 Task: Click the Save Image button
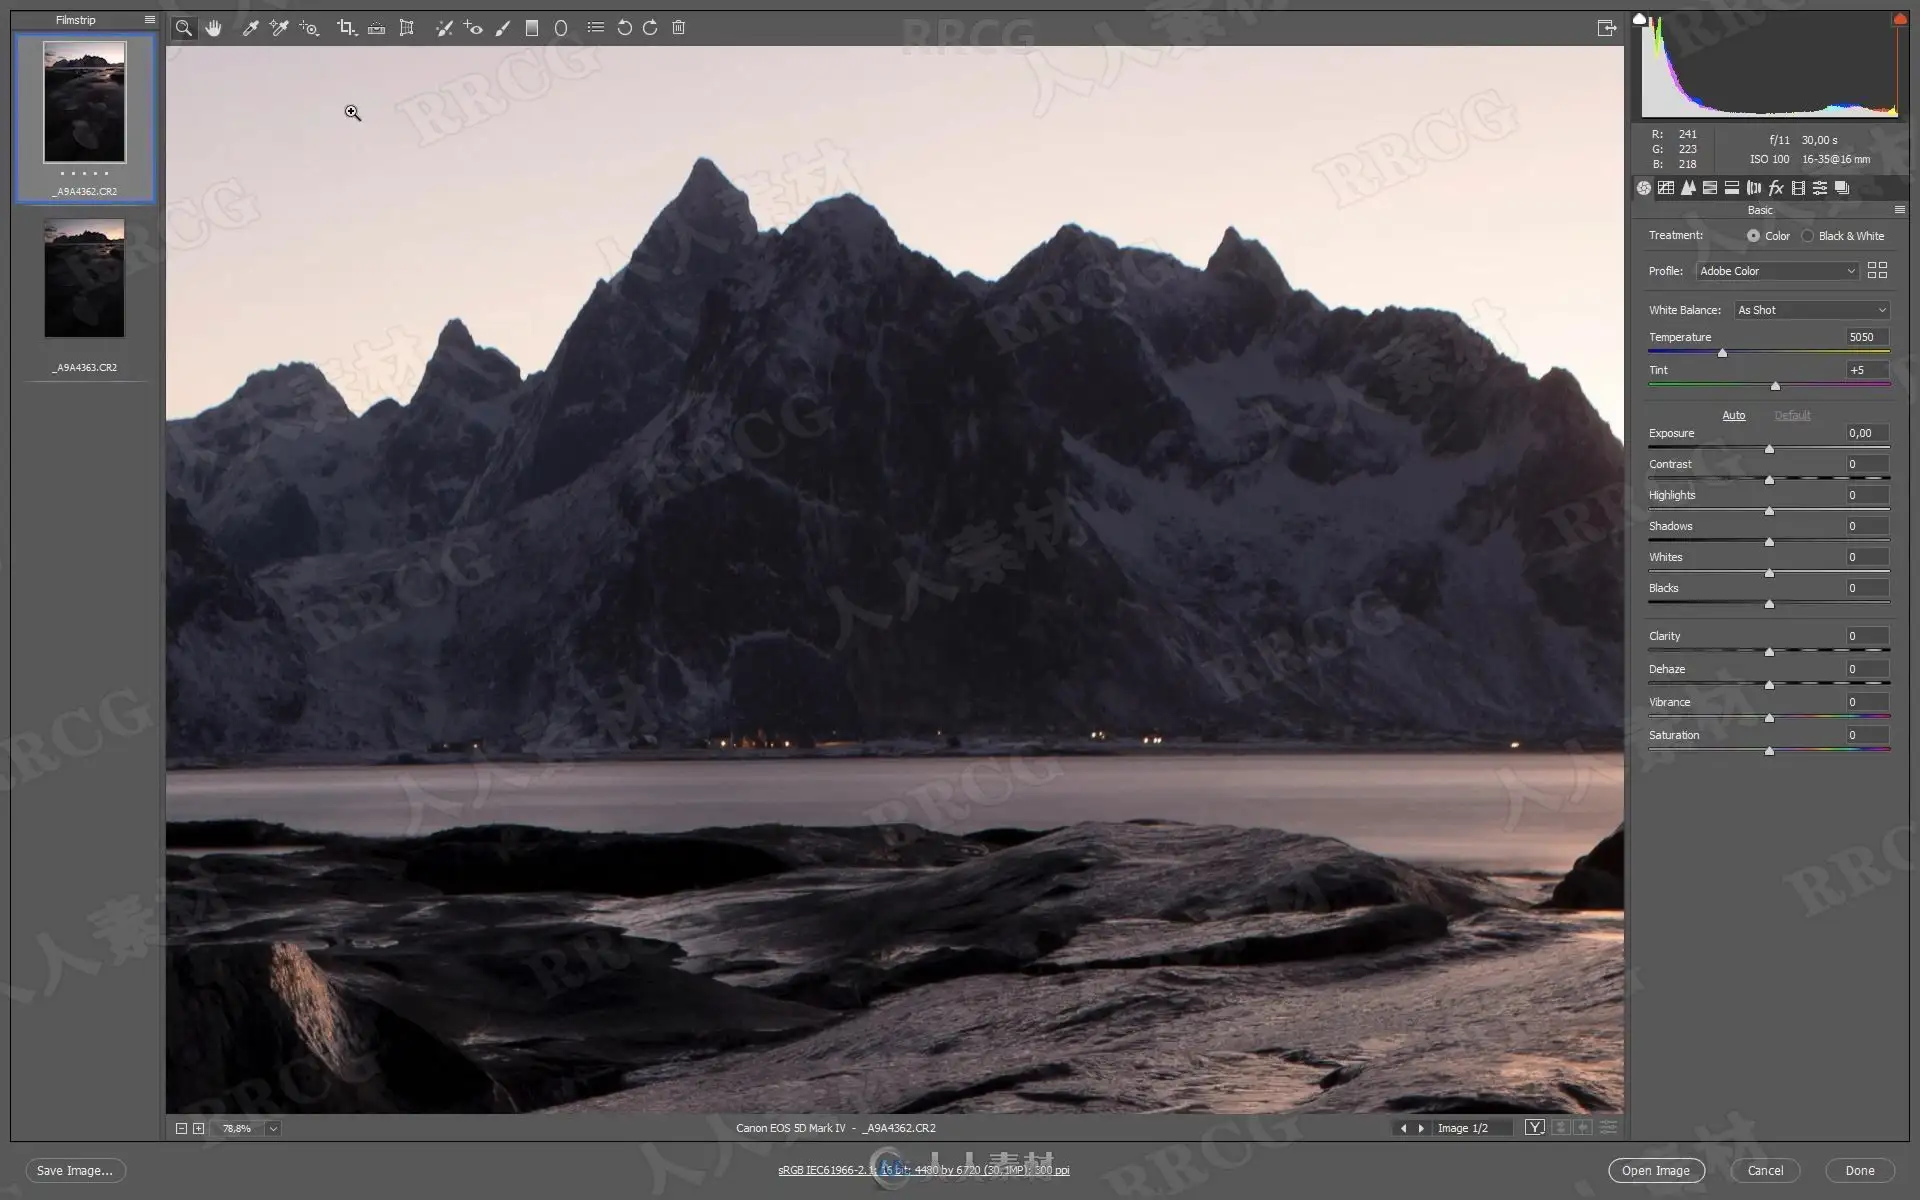point(75,1170)
